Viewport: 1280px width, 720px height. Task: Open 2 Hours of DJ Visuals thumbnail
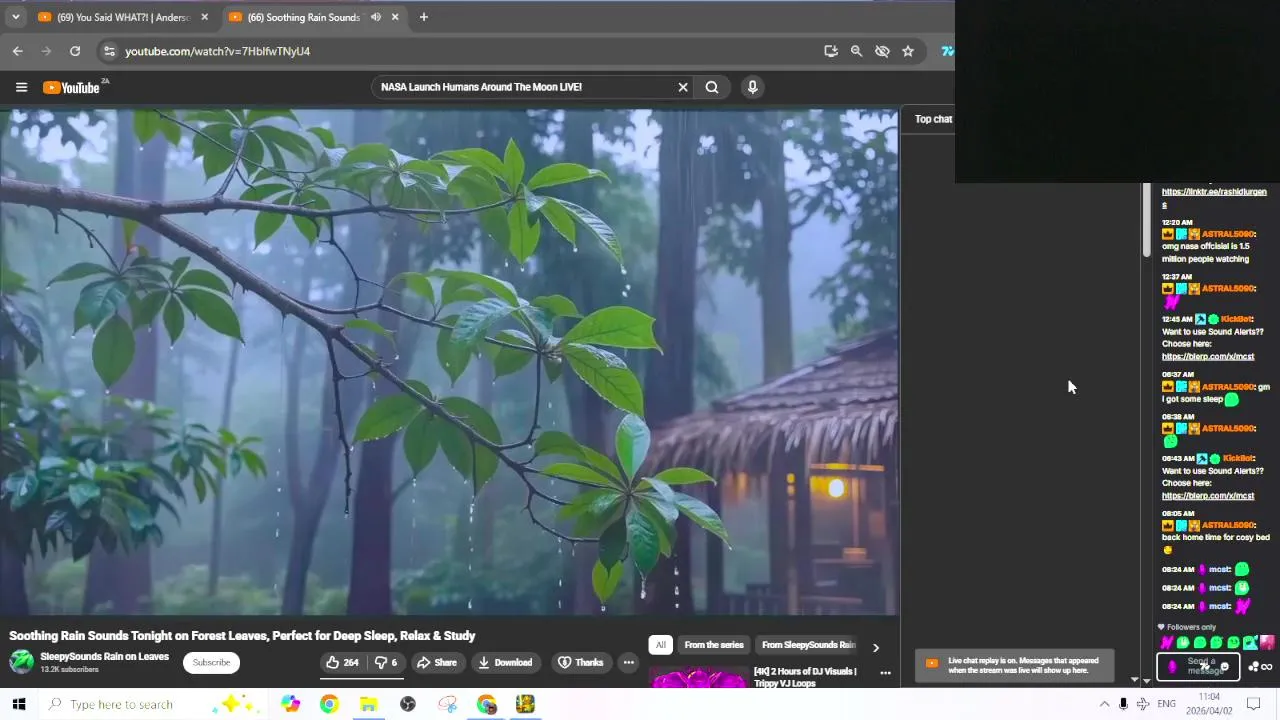[x=698, y=679]
